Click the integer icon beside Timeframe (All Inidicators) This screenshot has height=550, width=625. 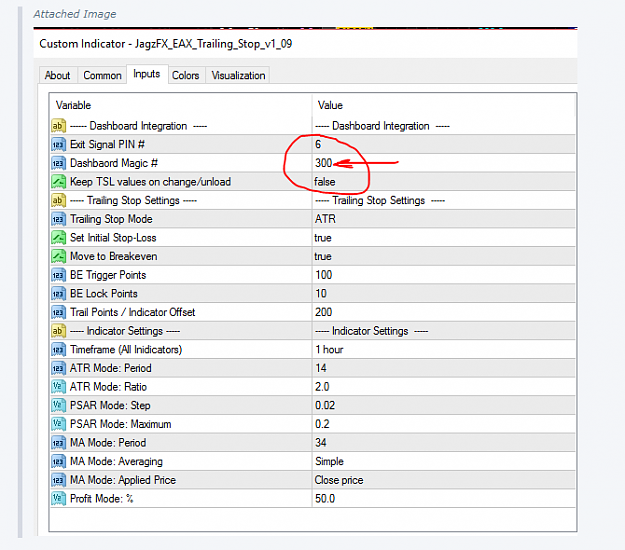click(x=58, y=350)
